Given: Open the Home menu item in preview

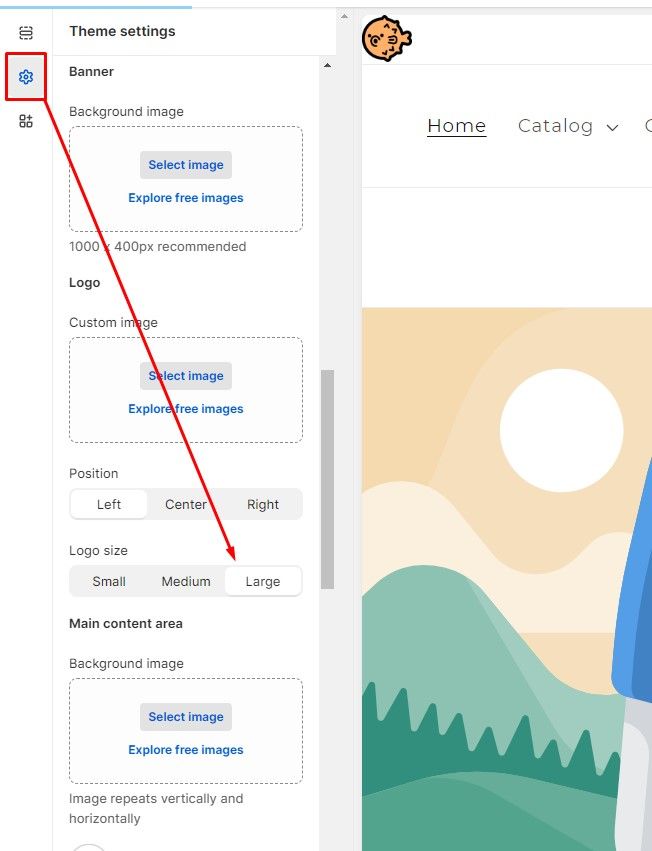Looking at the screenshot, I should 456,126.
